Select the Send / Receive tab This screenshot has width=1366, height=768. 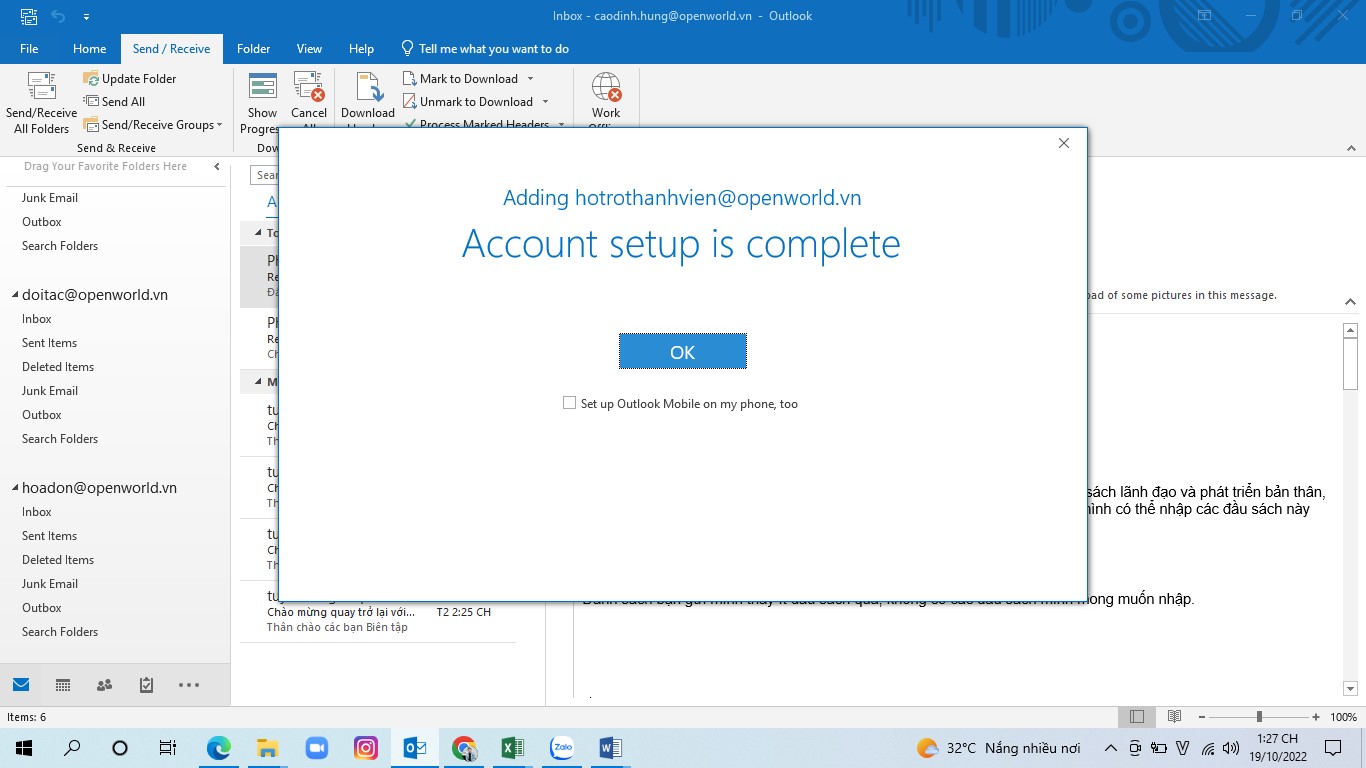[x=171, y=48]
